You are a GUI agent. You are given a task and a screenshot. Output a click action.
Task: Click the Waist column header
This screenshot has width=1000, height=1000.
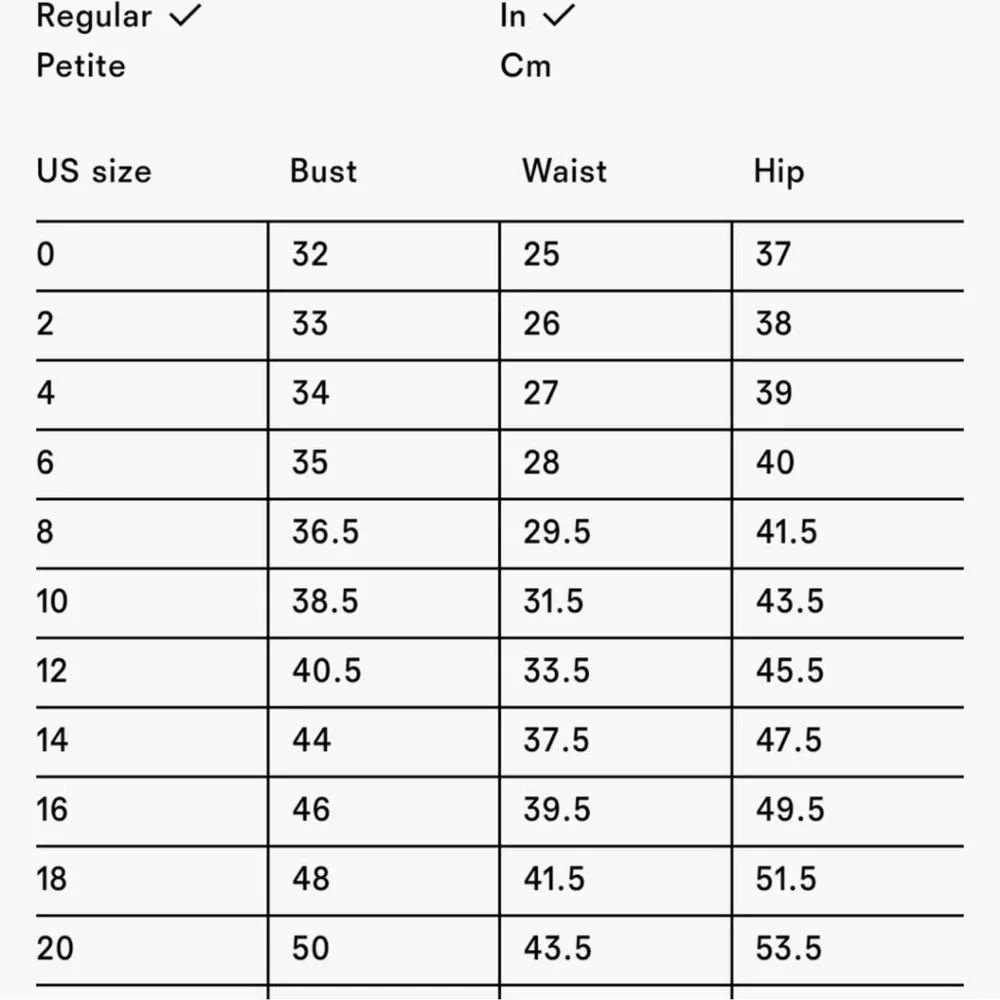click(x=564, y=171)
